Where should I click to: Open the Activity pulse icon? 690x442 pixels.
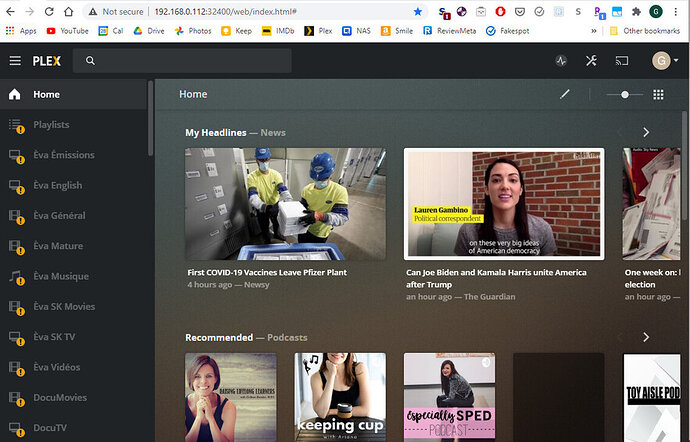pos(561,61)
